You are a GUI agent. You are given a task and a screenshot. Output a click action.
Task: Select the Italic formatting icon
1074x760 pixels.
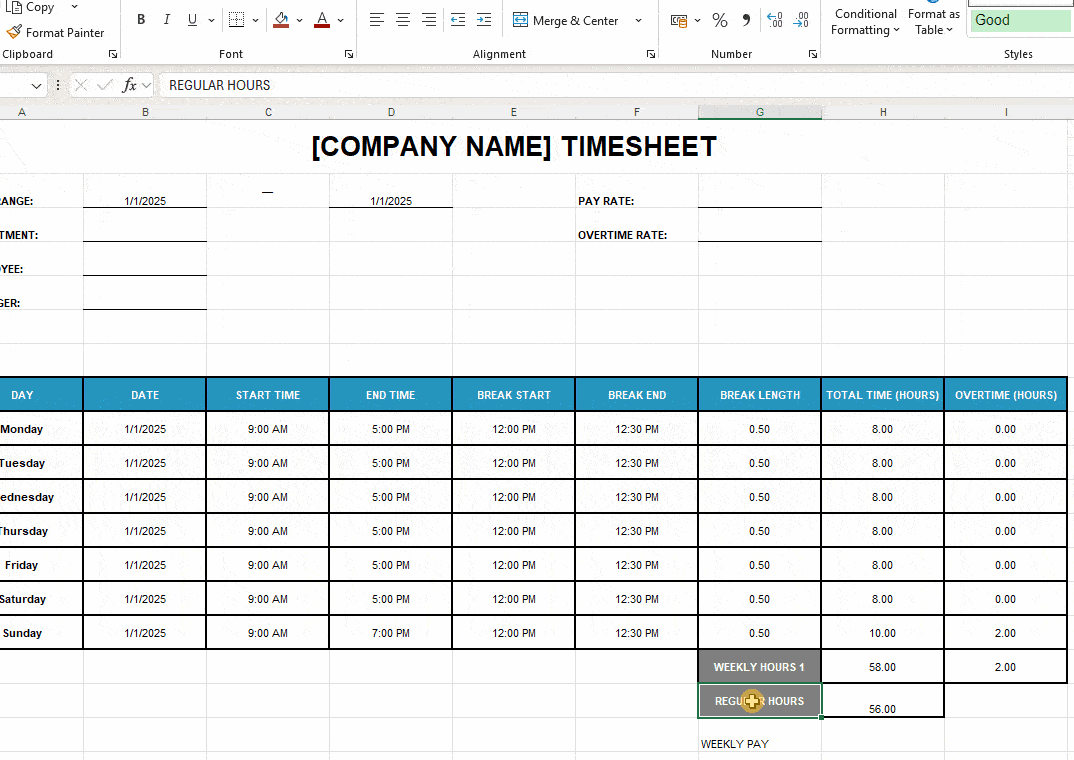tap(166, 19)
